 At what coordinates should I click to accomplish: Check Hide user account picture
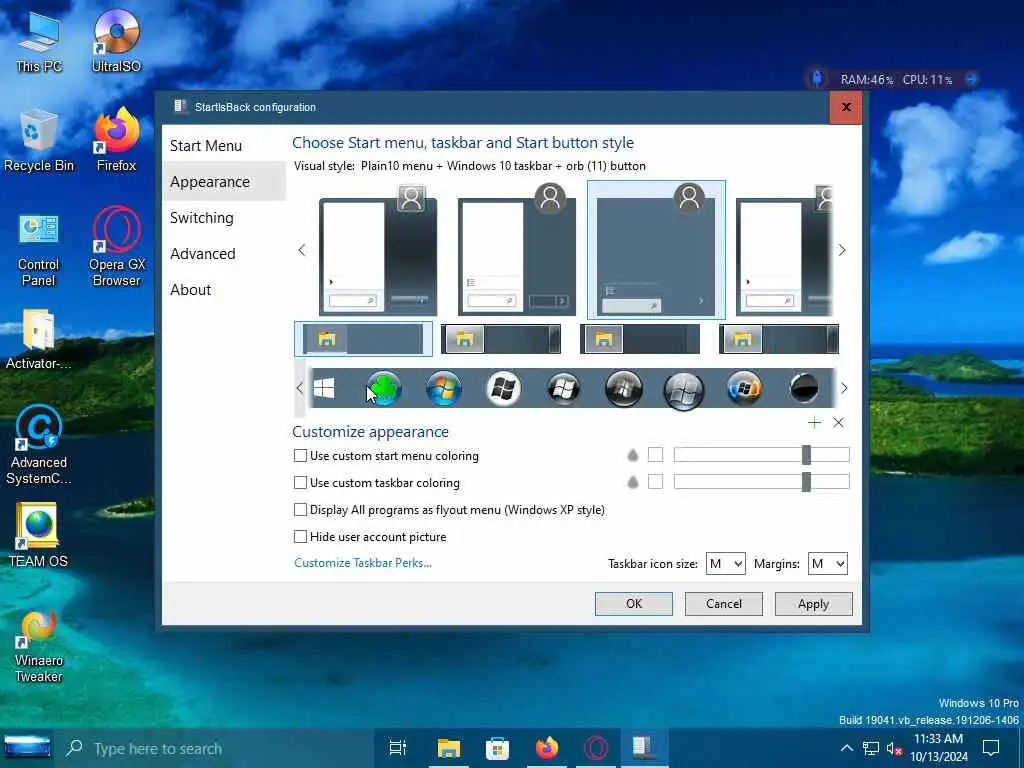tap(300, 537)
